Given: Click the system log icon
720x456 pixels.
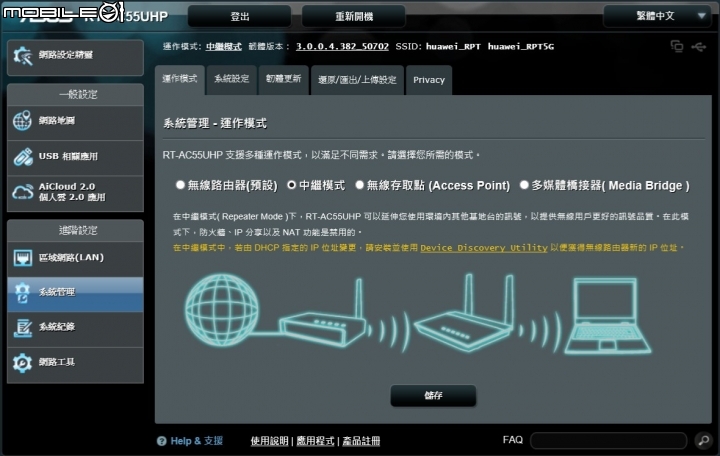Looking at the screenshot, I should coord(22,327).
